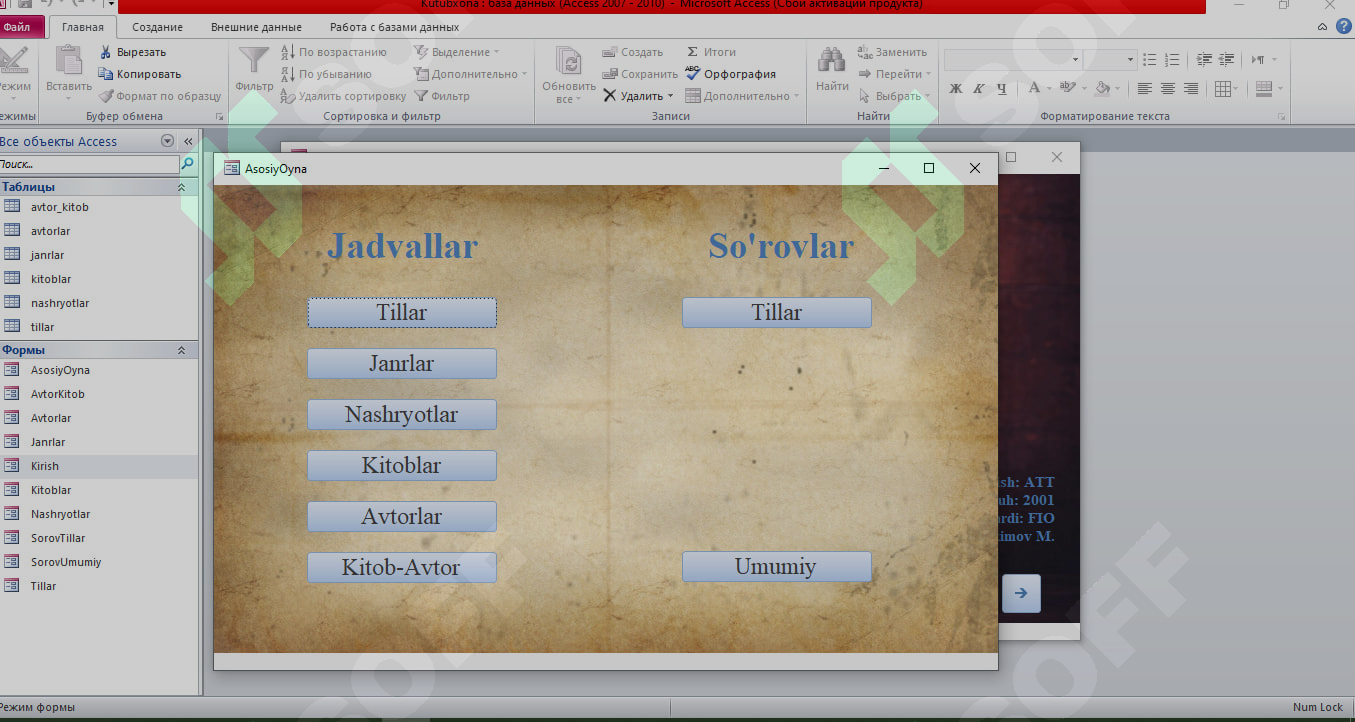
Task: Click the Найти binoculars icon
Action: coord(832,60)
